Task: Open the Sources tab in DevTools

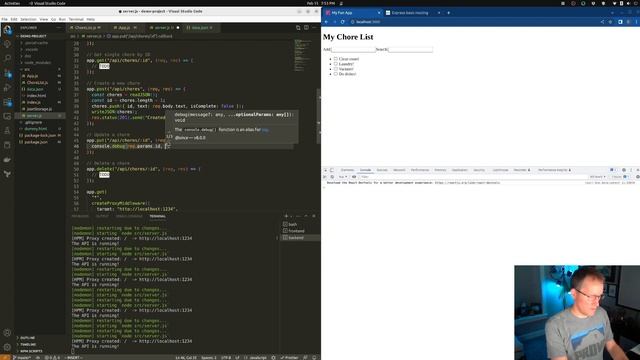Action: [382, 170]
